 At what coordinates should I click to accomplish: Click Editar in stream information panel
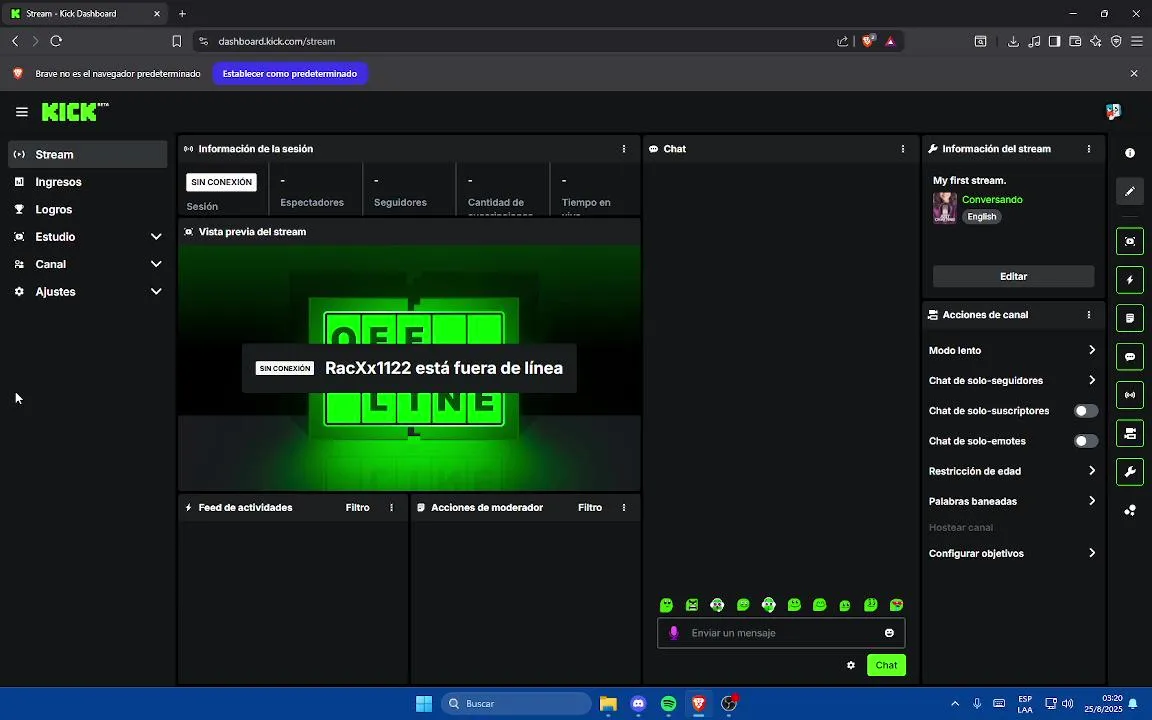pos(1013,276)
